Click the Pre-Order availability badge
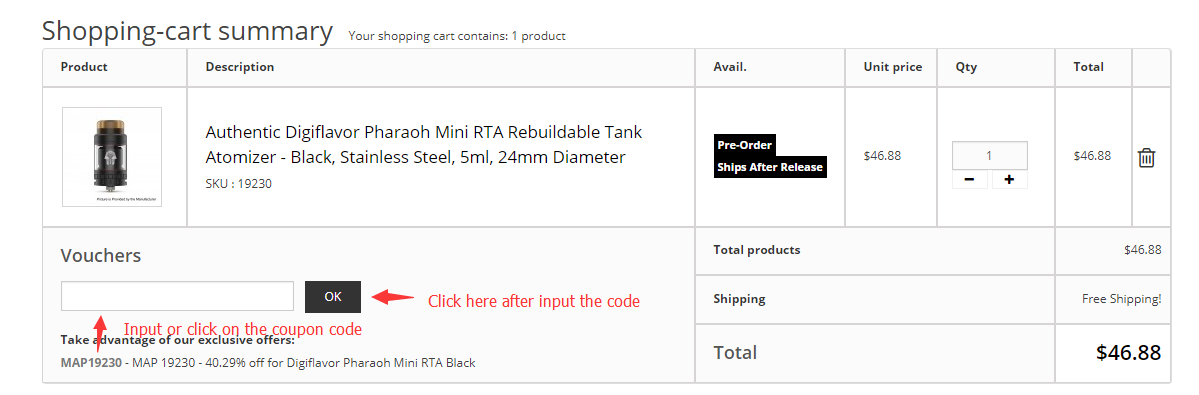Viewport: 1199px width, 395px height. pyautogui.click(x=745, y=144)
